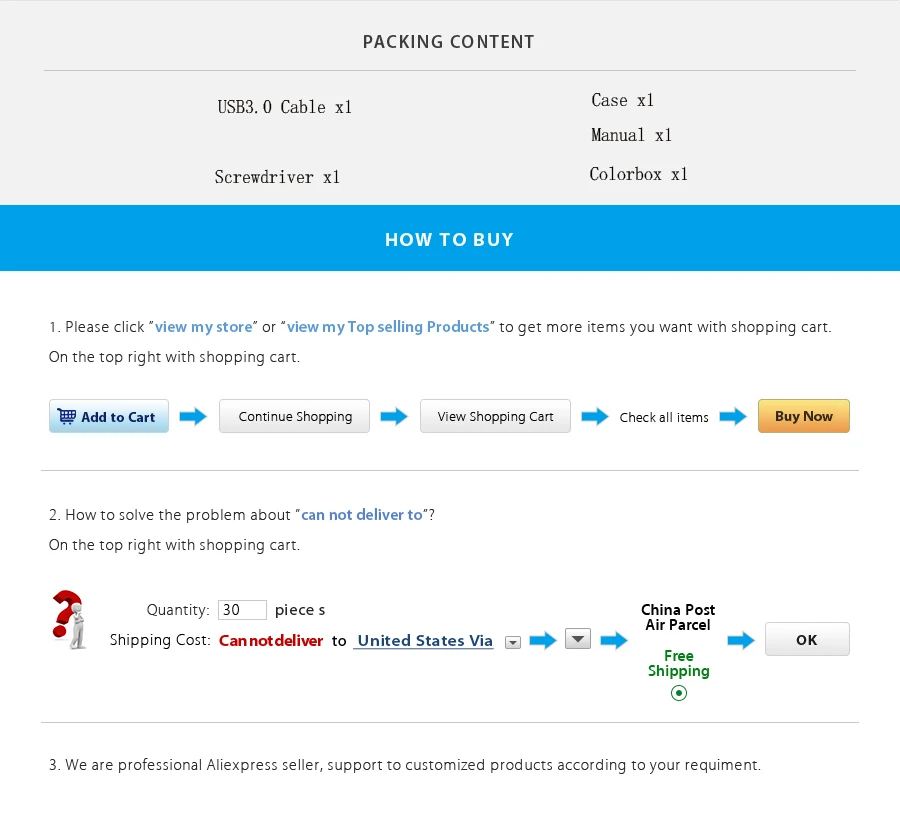Image resolution: width=900 pixels, height=823 pixels.
Task: Open the larger gray dropdown arrow box
Action: pos(578,638)
